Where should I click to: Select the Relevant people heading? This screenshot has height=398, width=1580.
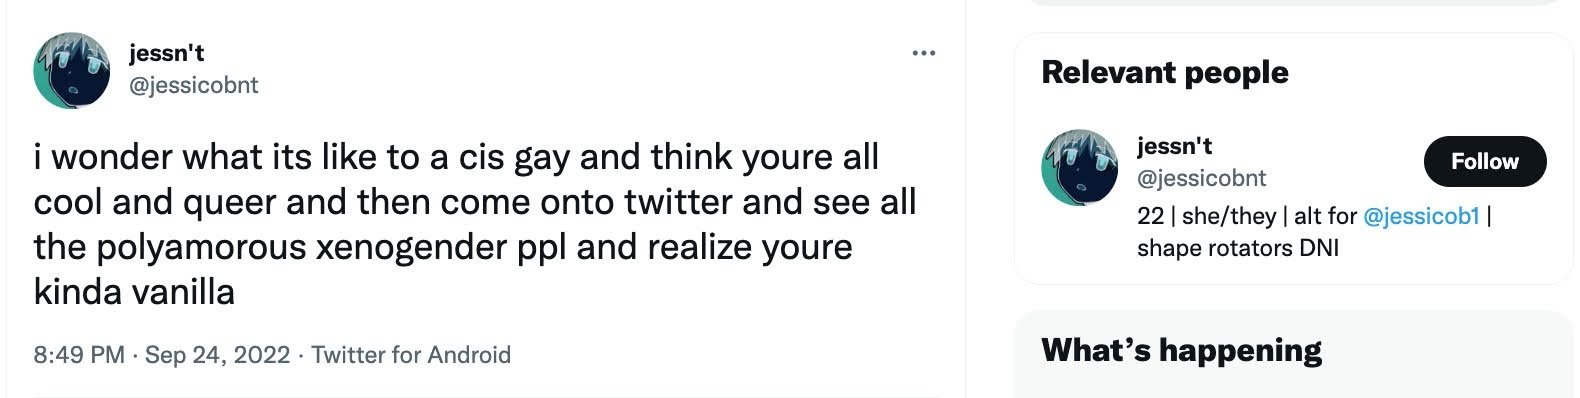click(x=1165, y=72)
